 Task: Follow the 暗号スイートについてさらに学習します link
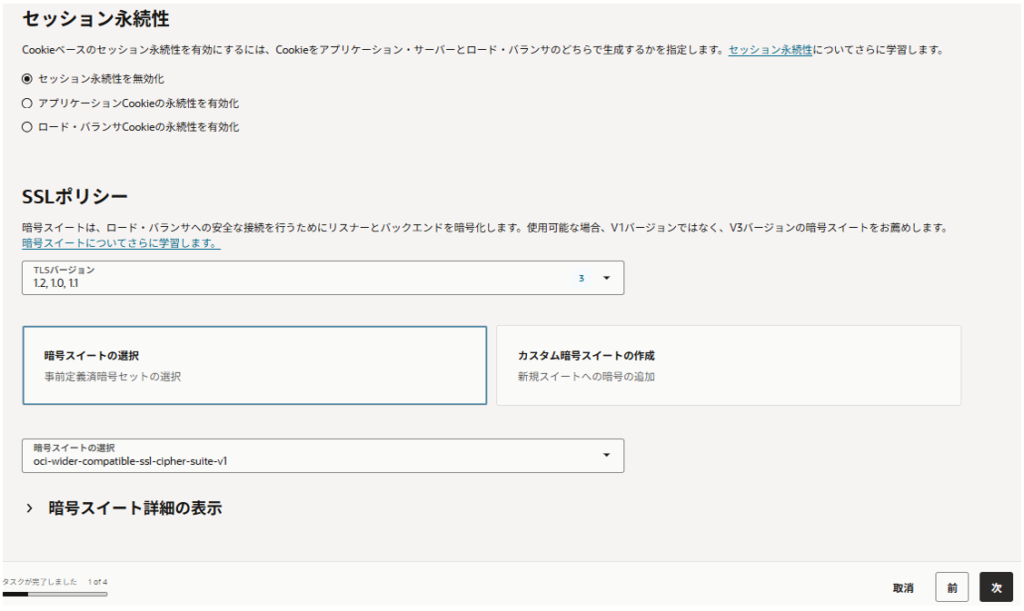click(121, 243)
